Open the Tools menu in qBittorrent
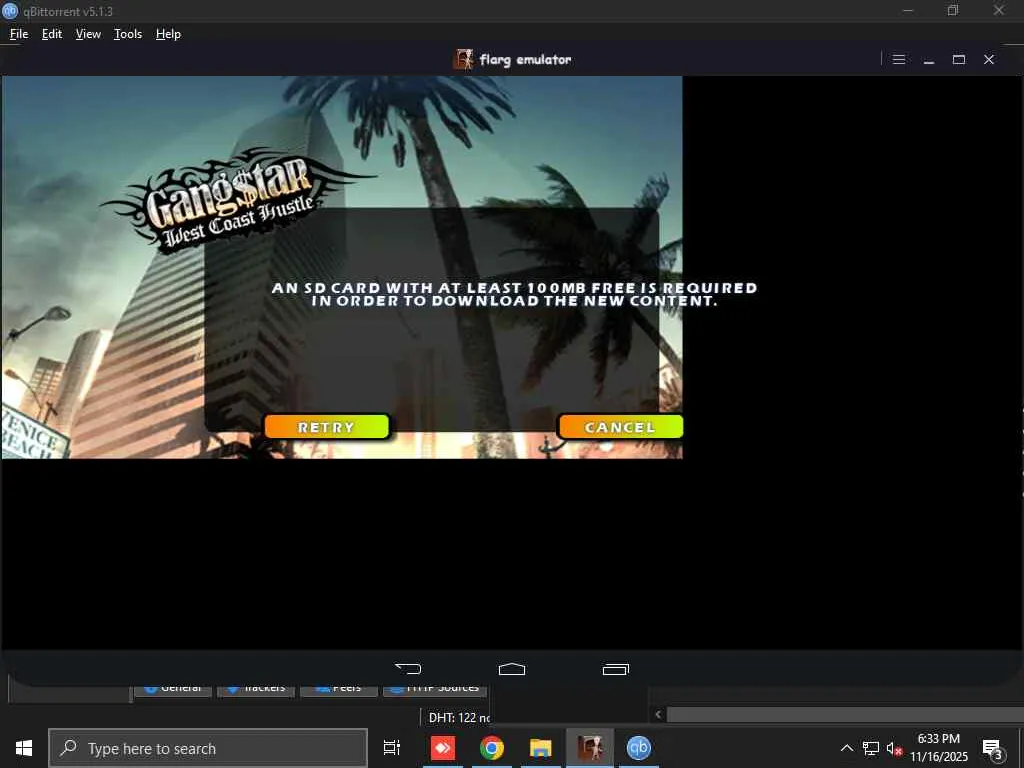Image resolution: width=1024 pixels, height=768 pixels. pos(128,34)
